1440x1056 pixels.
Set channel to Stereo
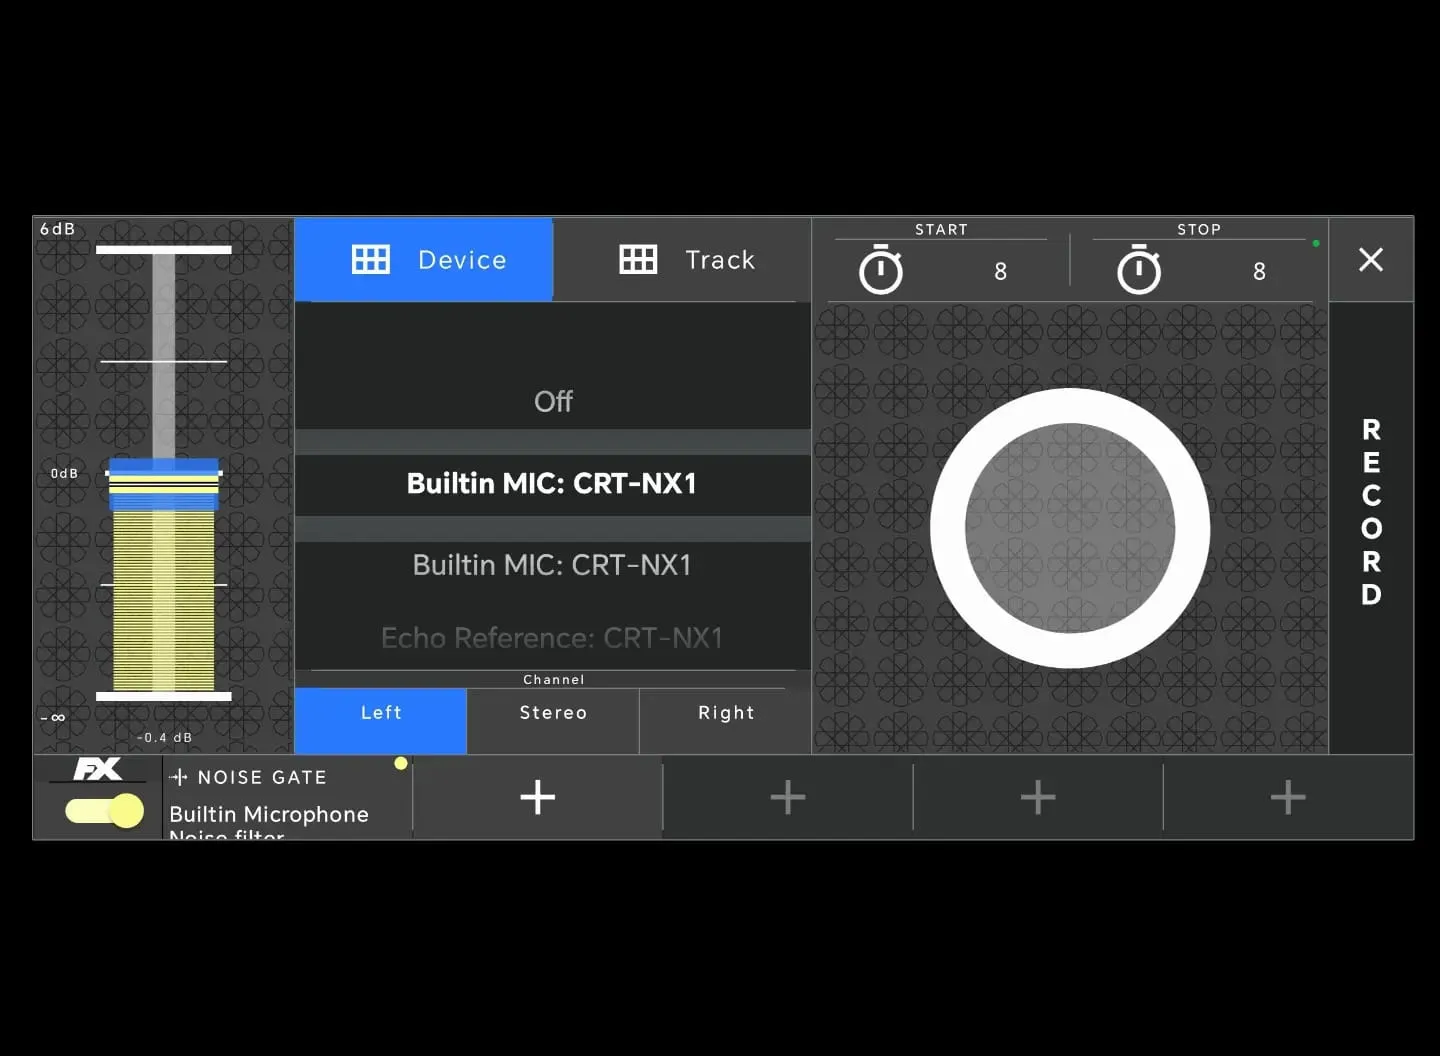(x=553, y=720)
